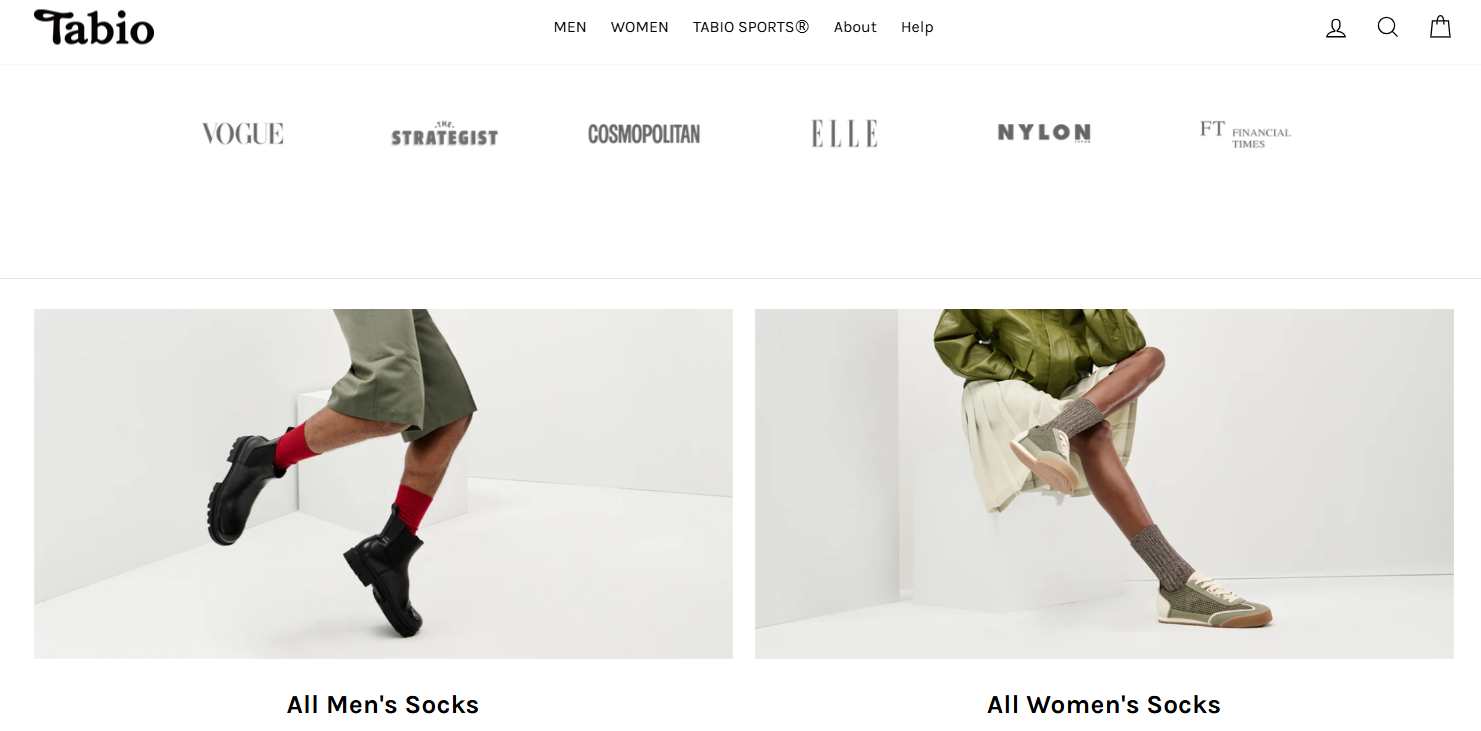Select the Cosmopolitan press logo

click(644, 134)
